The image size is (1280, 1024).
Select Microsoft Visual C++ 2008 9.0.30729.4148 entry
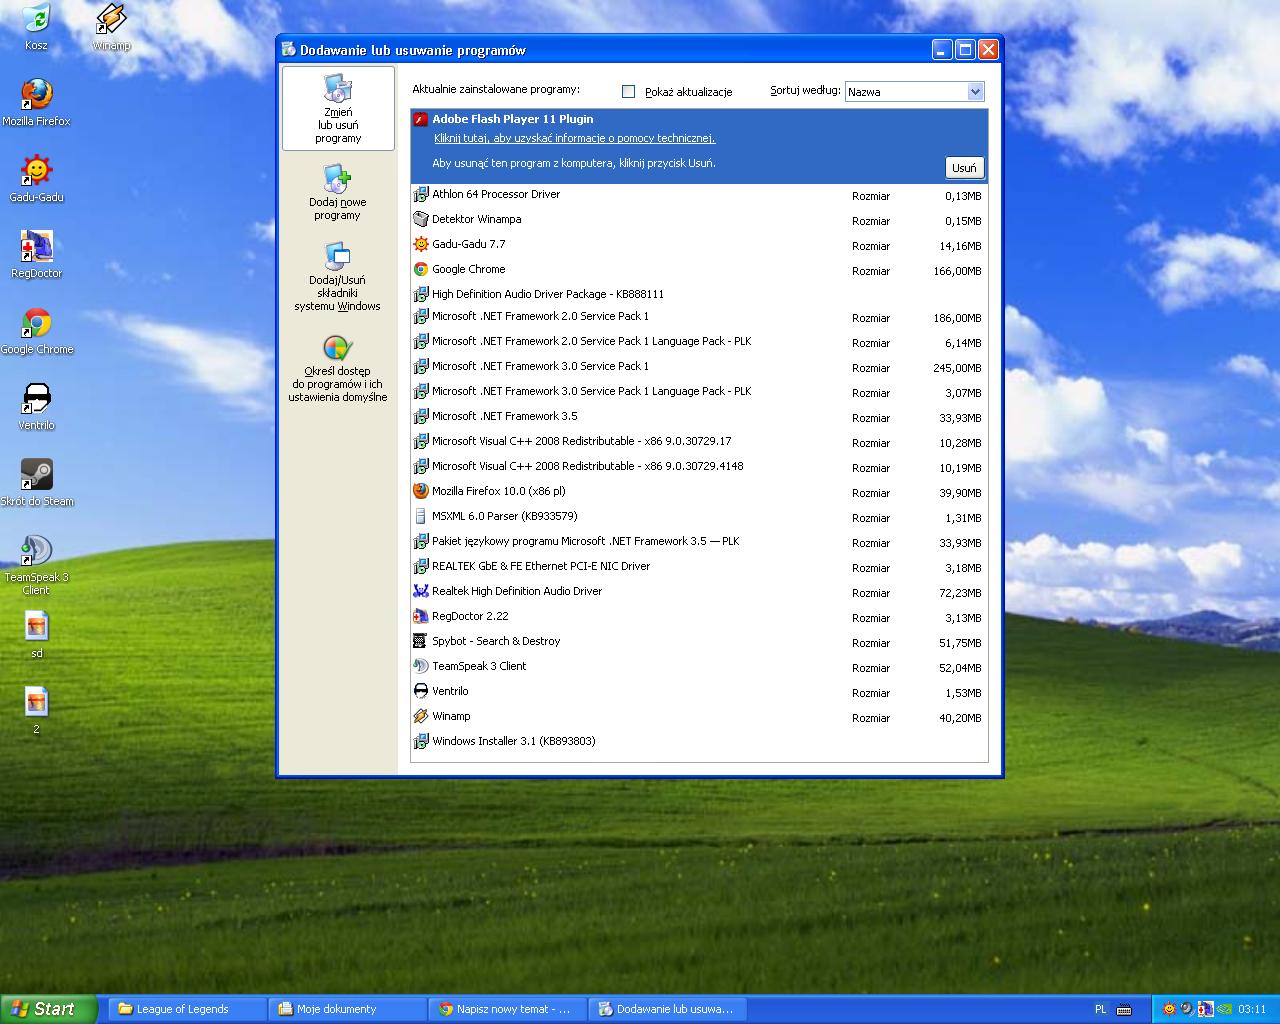tap(699, 467)
